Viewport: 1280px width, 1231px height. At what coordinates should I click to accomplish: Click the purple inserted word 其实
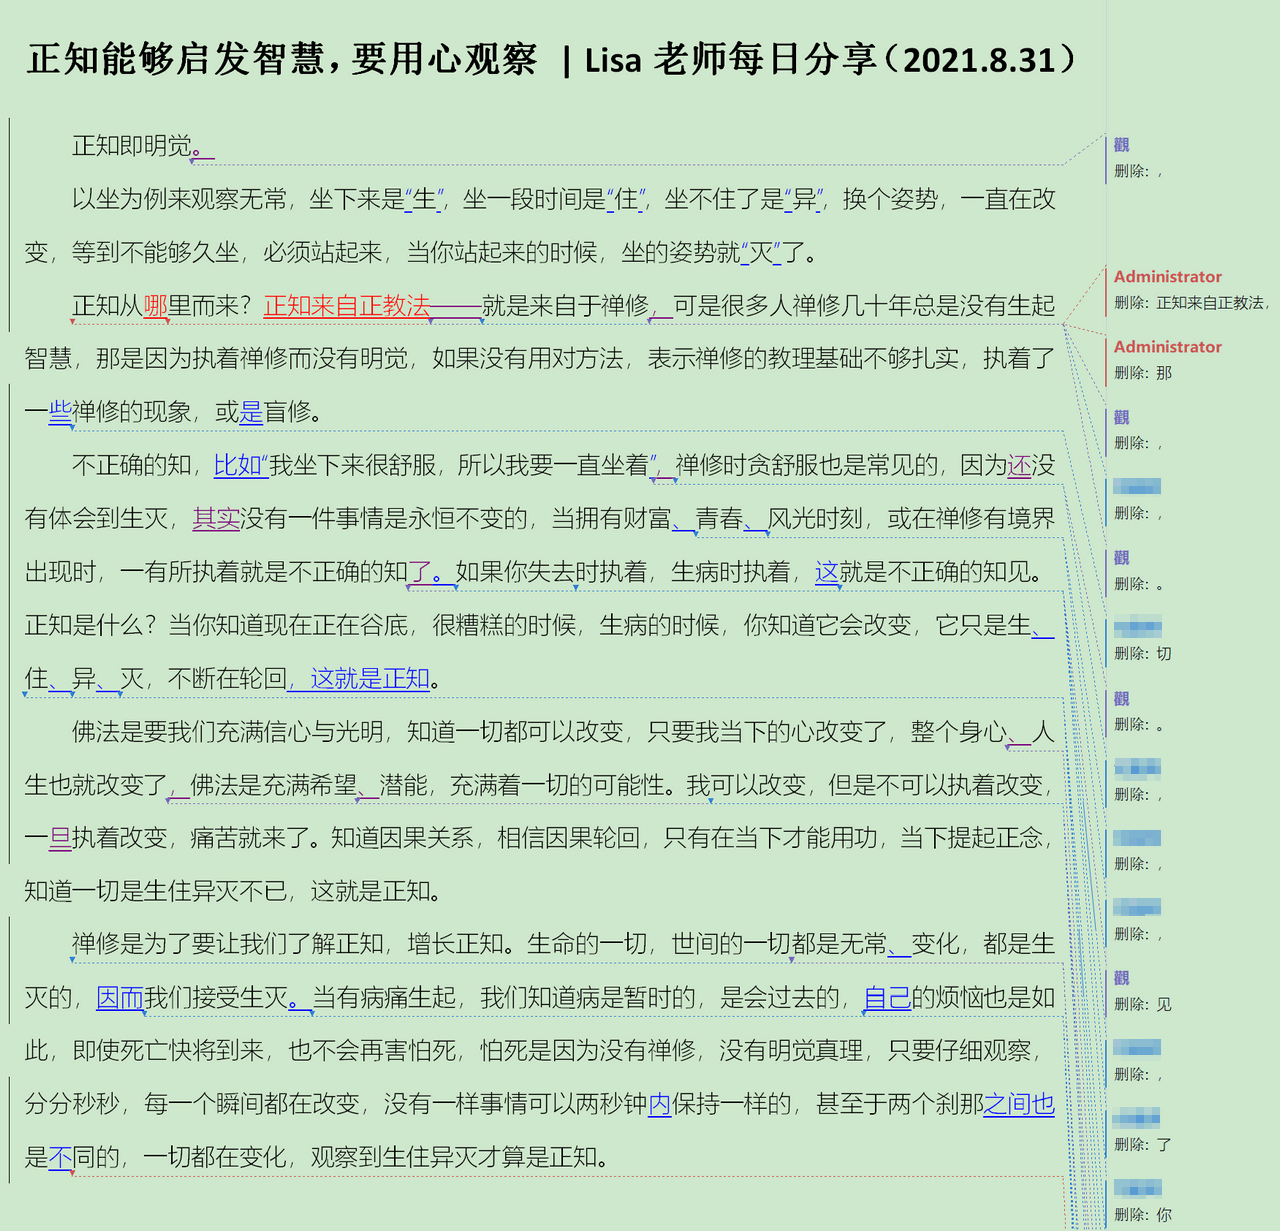coord(216,518)
